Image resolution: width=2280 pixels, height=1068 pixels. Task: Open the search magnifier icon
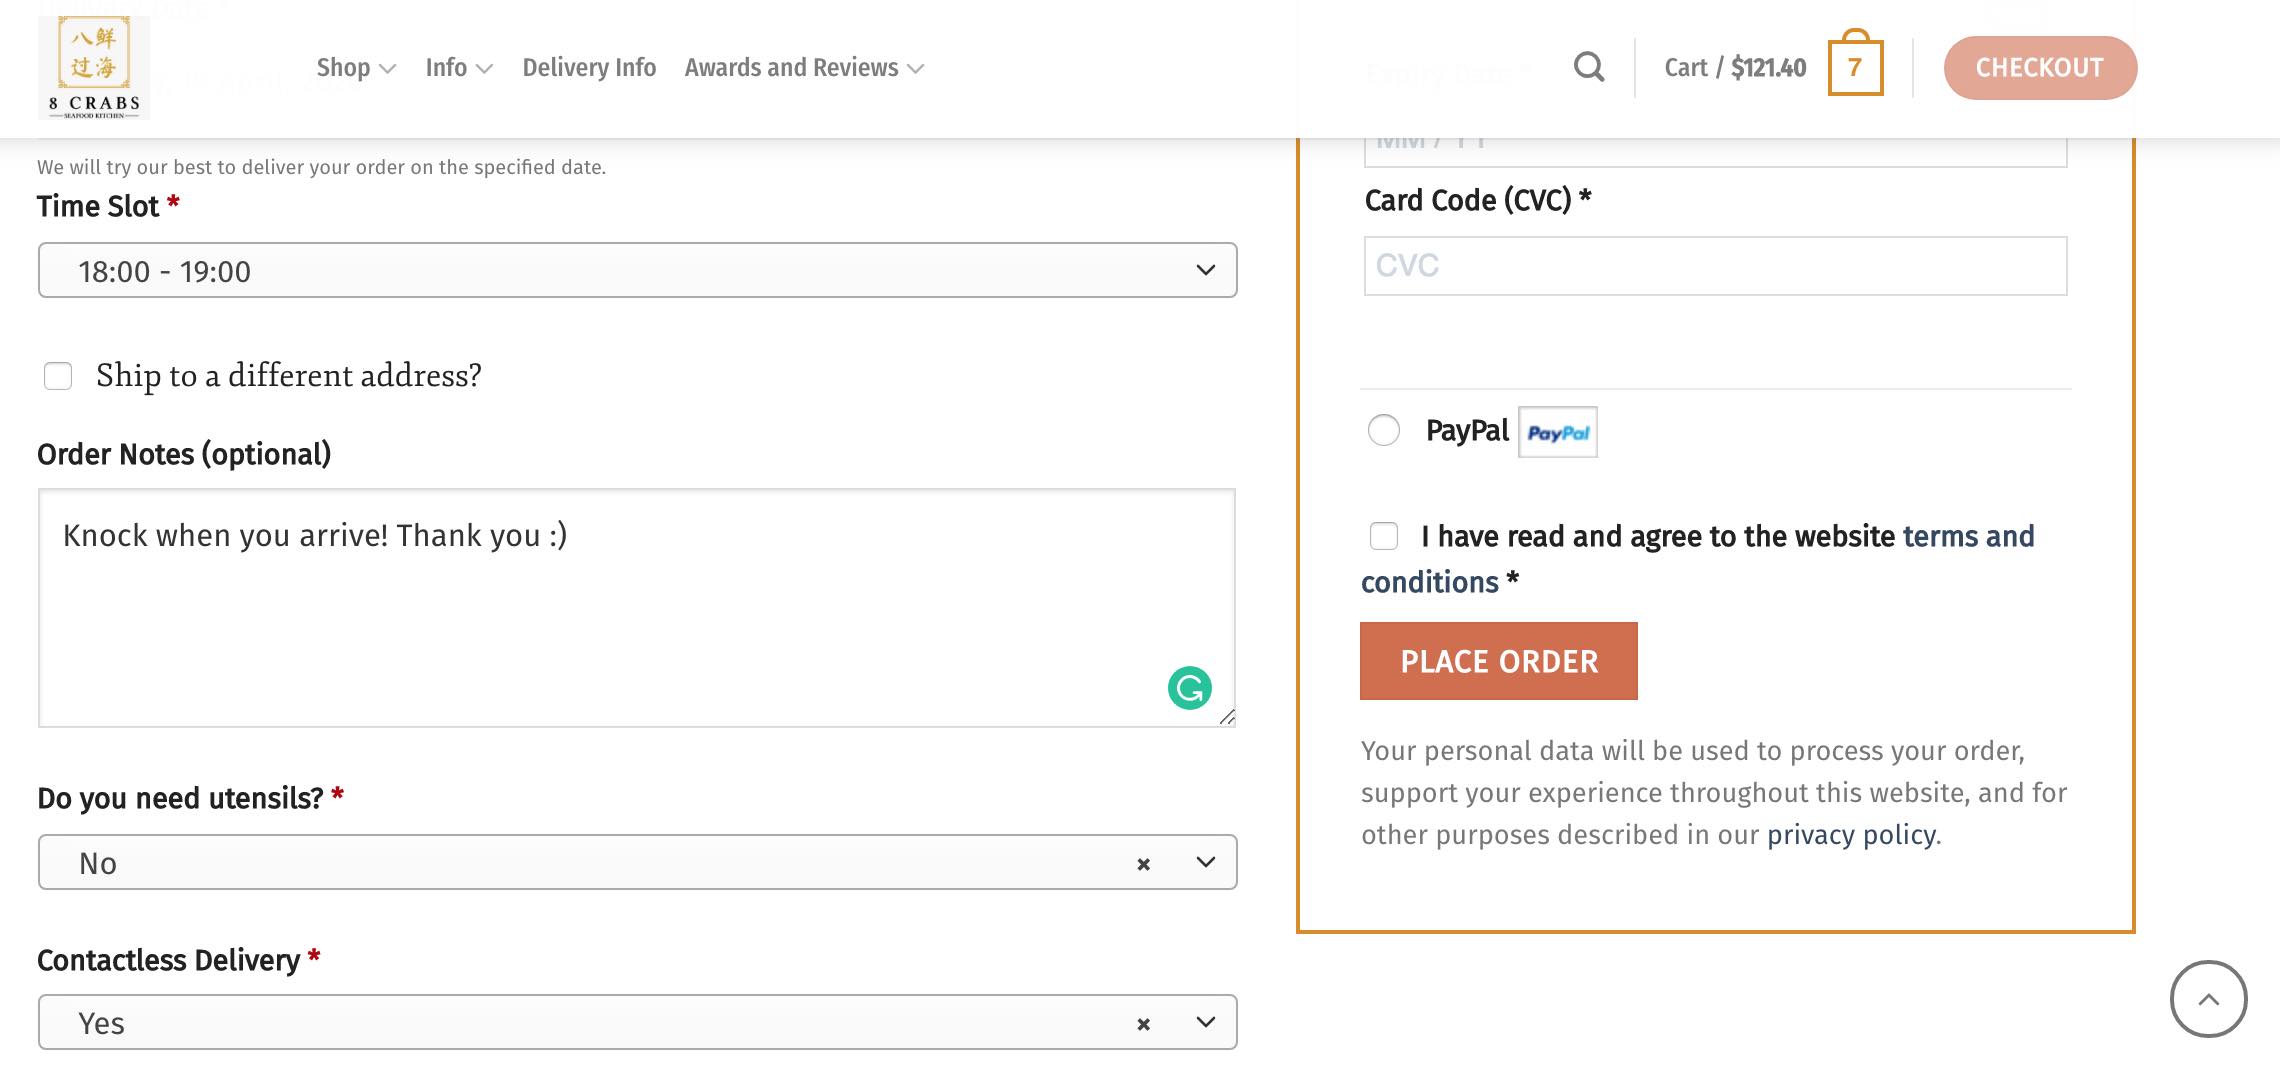click(1588, 67)
